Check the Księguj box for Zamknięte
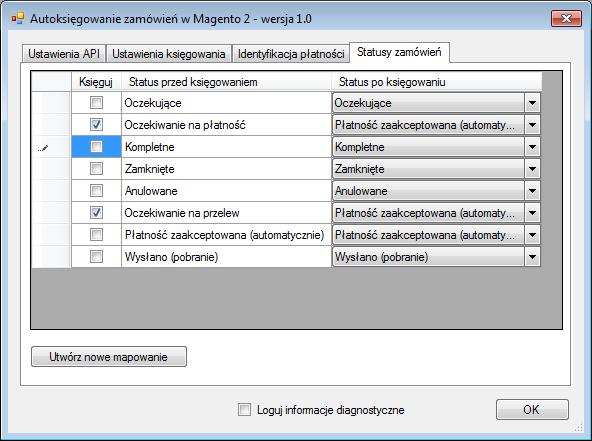 (x=96, y=168)
